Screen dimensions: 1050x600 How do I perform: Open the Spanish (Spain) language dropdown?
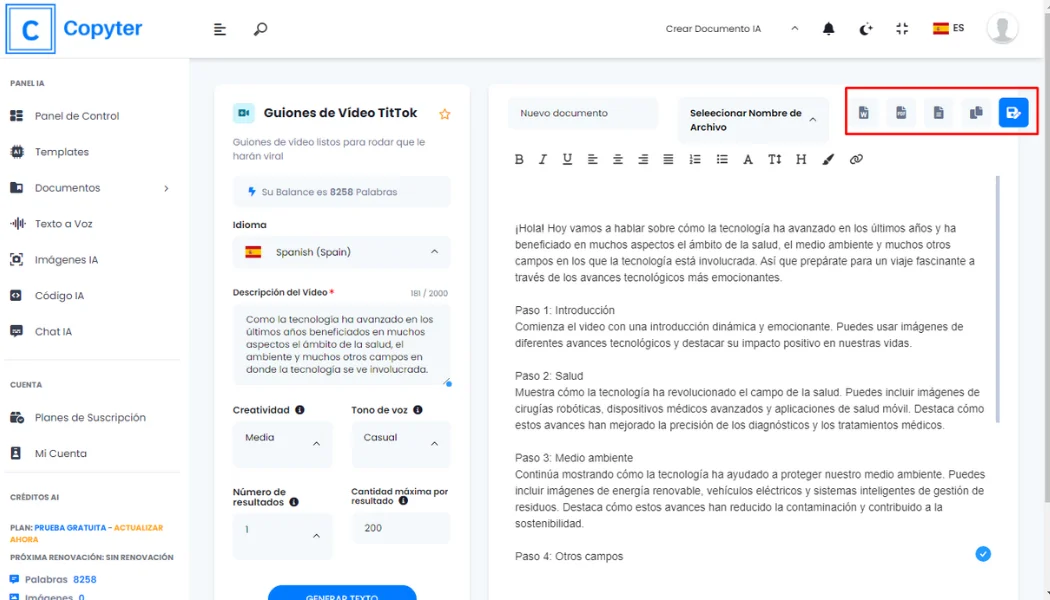click(341, 252)
